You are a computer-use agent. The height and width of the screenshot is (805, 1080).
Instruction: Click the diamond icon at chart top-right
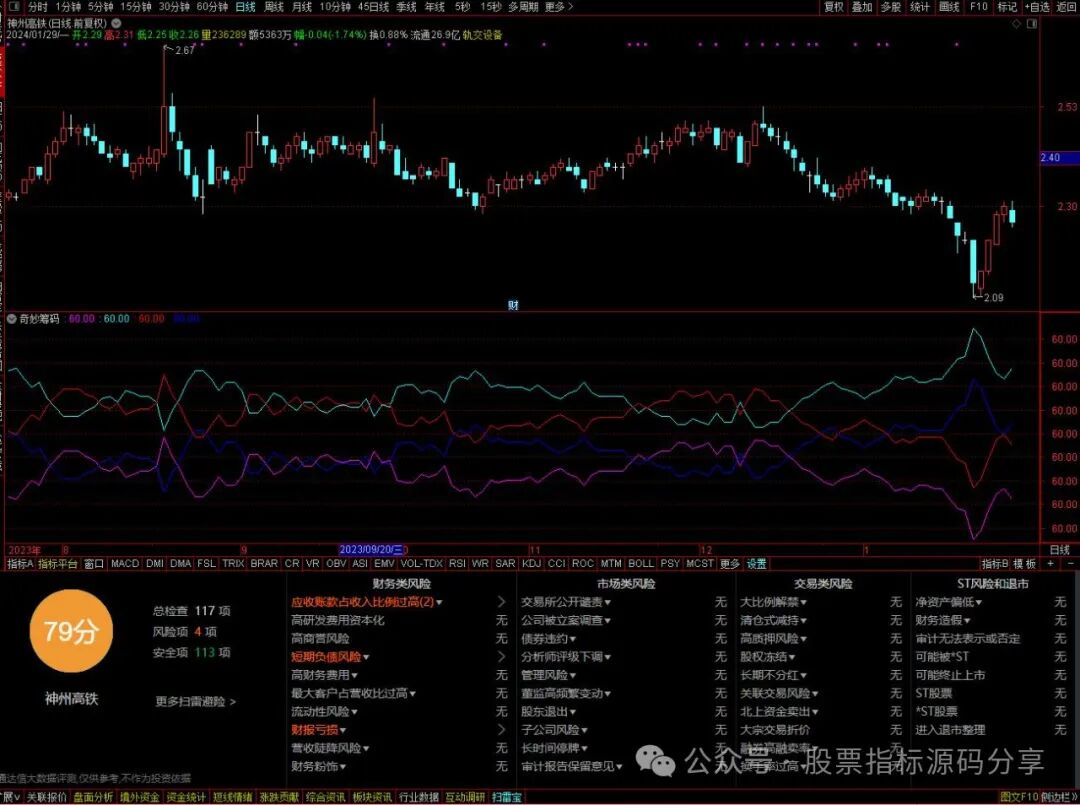1017,23
